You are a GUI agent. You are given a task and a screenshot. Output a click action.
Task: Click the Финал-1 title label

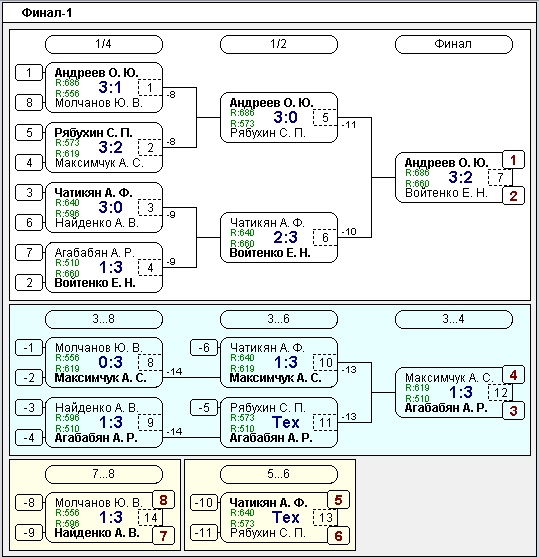(x=47, y=13)
